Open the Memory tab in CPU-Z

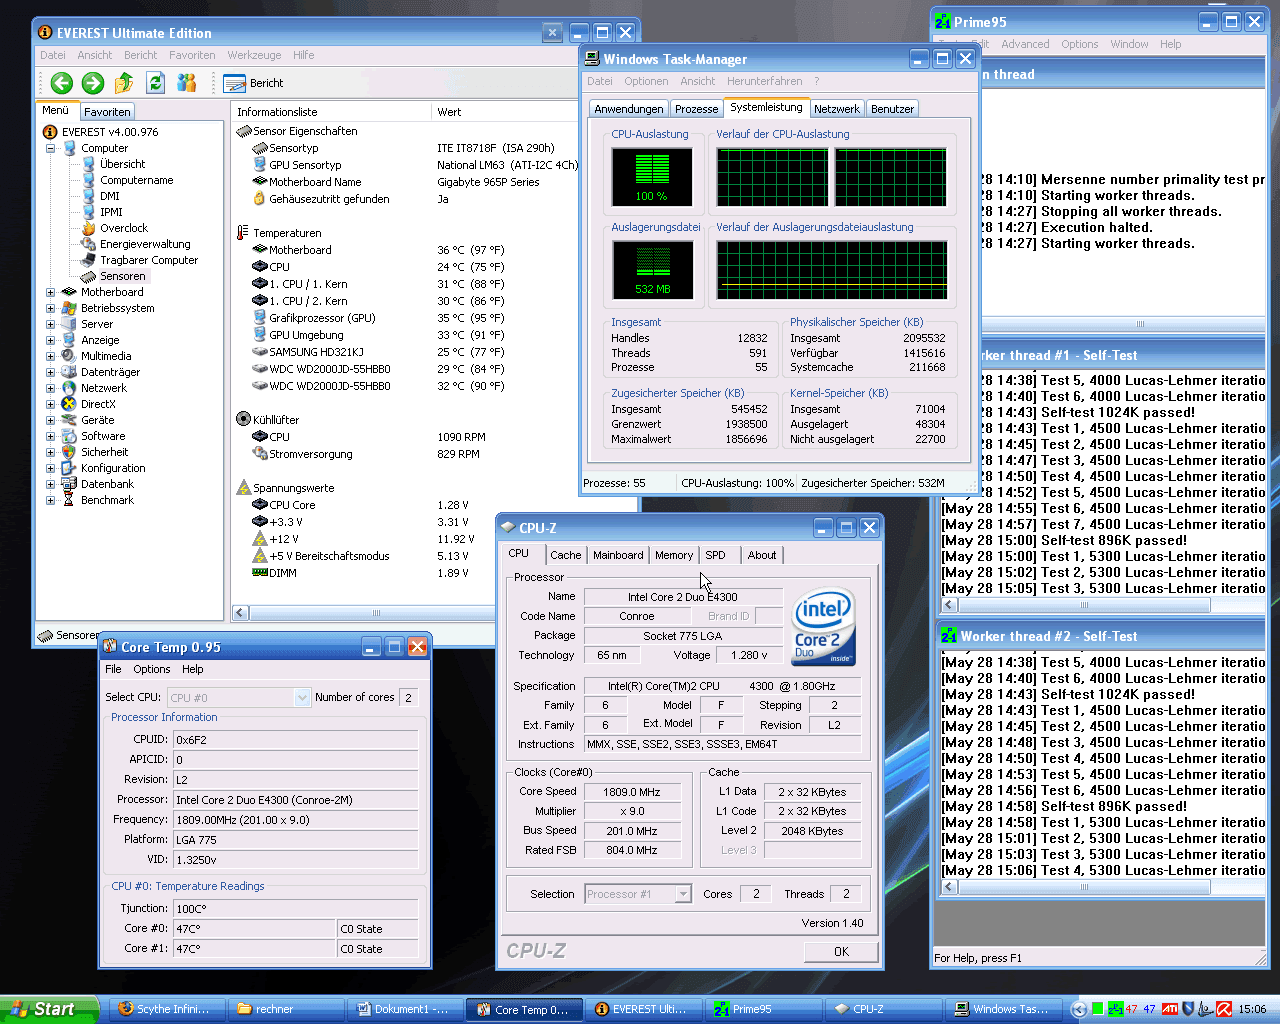(x=674, y=555)
